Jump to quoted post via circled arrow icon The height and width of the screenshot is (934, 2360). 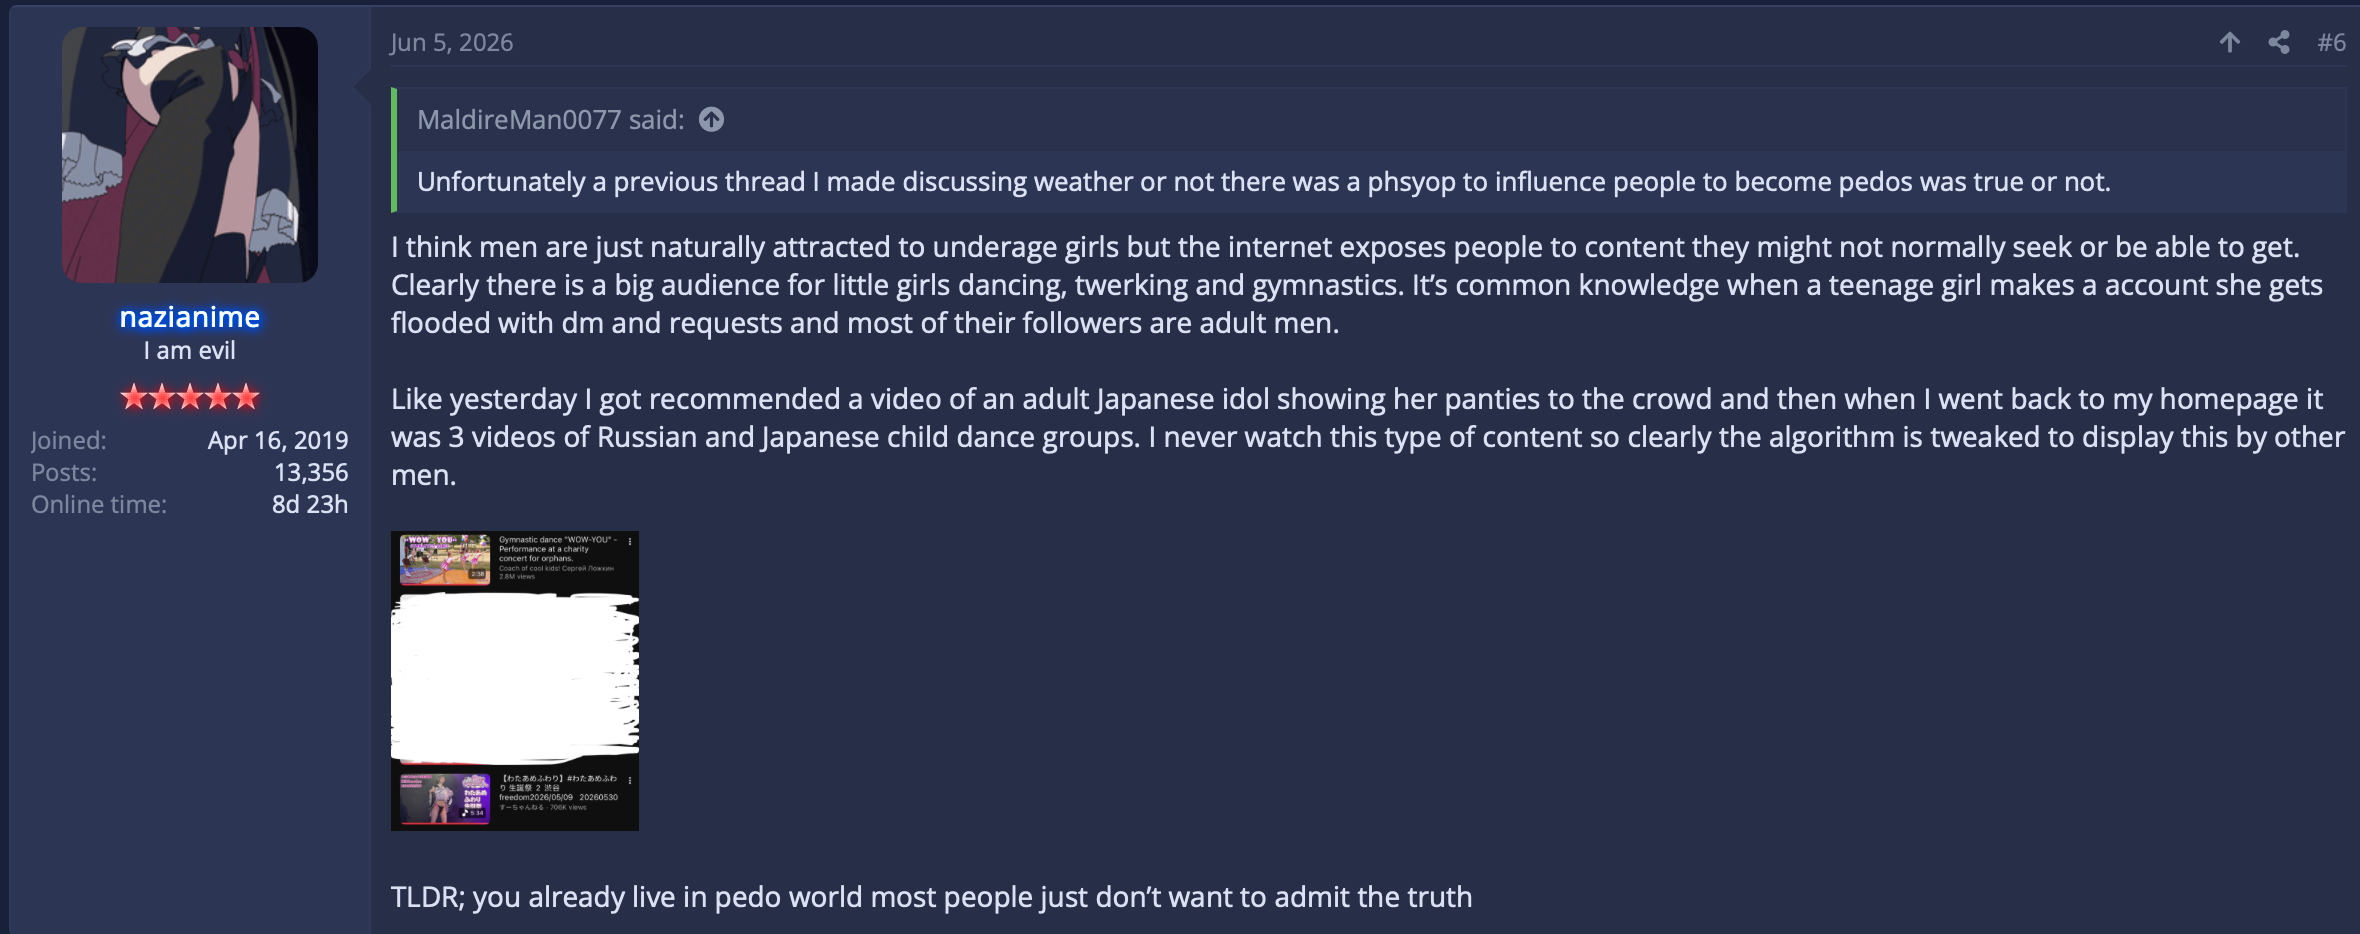[x=711, y=120]
